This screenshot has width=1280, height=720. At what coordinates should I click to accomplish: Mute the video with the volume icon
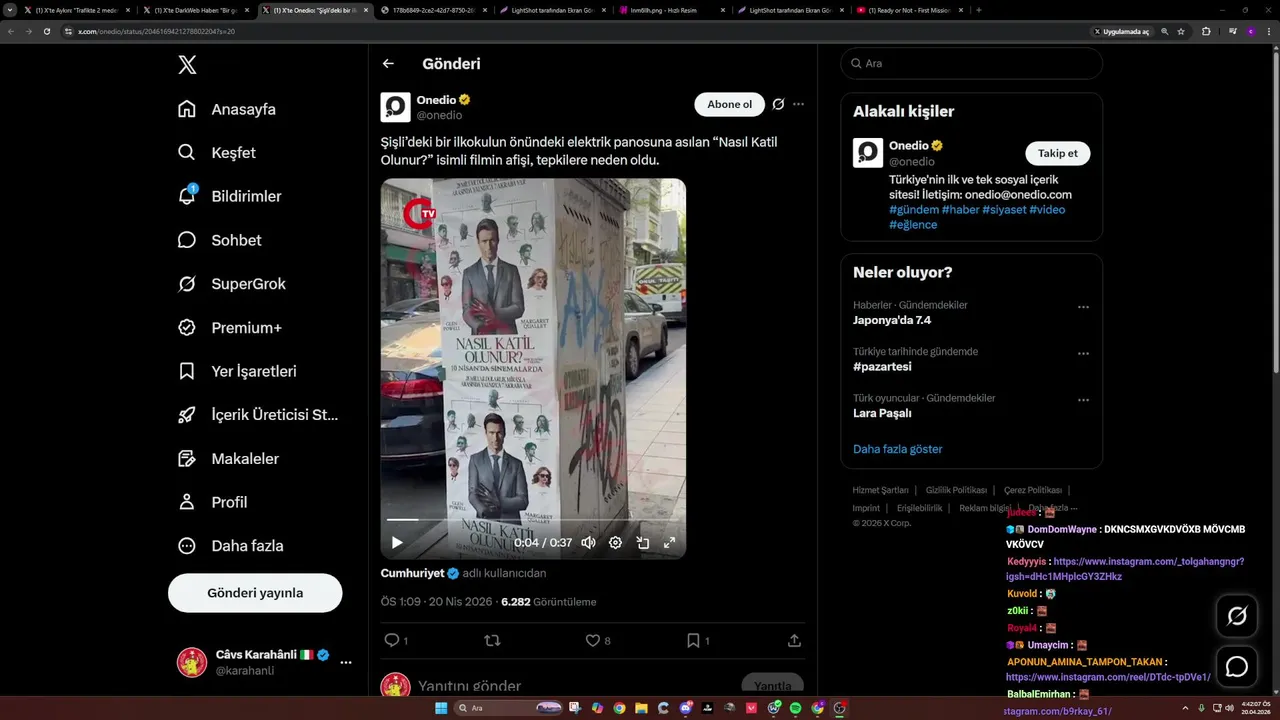589,542
